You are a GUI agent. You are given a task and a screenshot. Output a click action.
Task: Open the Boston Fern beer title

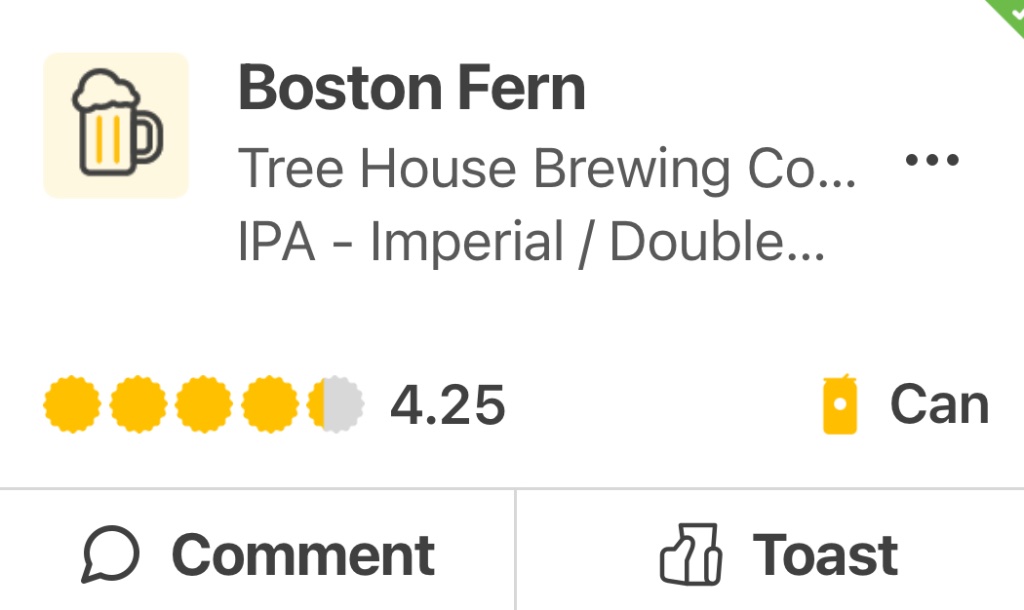click(x=411, y=88)
